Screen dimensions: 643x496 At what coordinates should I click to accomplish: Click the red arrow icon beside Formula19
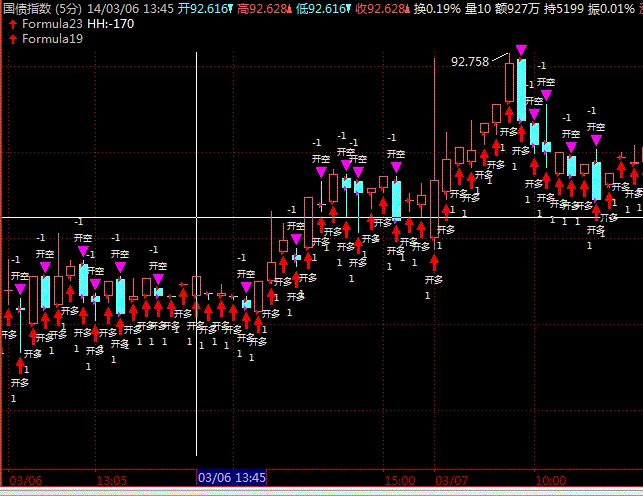pyautogui.click(x=13, y=39)
